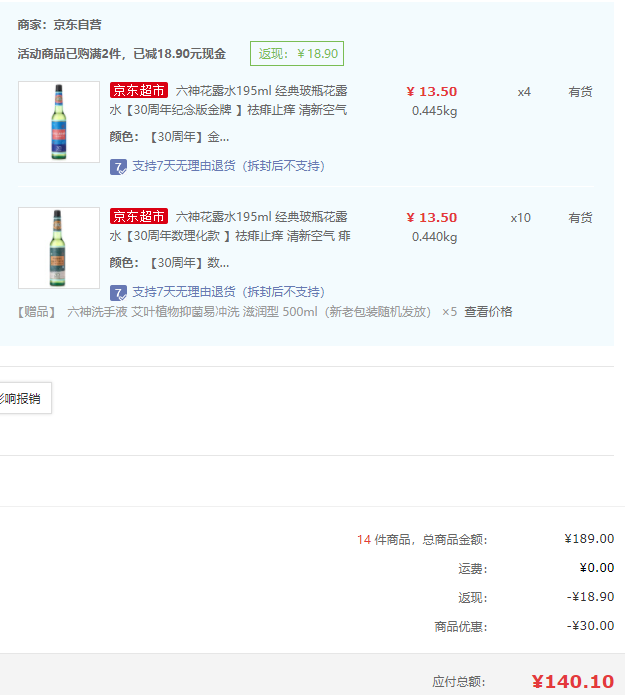Click 查看价格 for the gift item
The width and height of the screenshot is (625, 695).
(x=488, y=312)
